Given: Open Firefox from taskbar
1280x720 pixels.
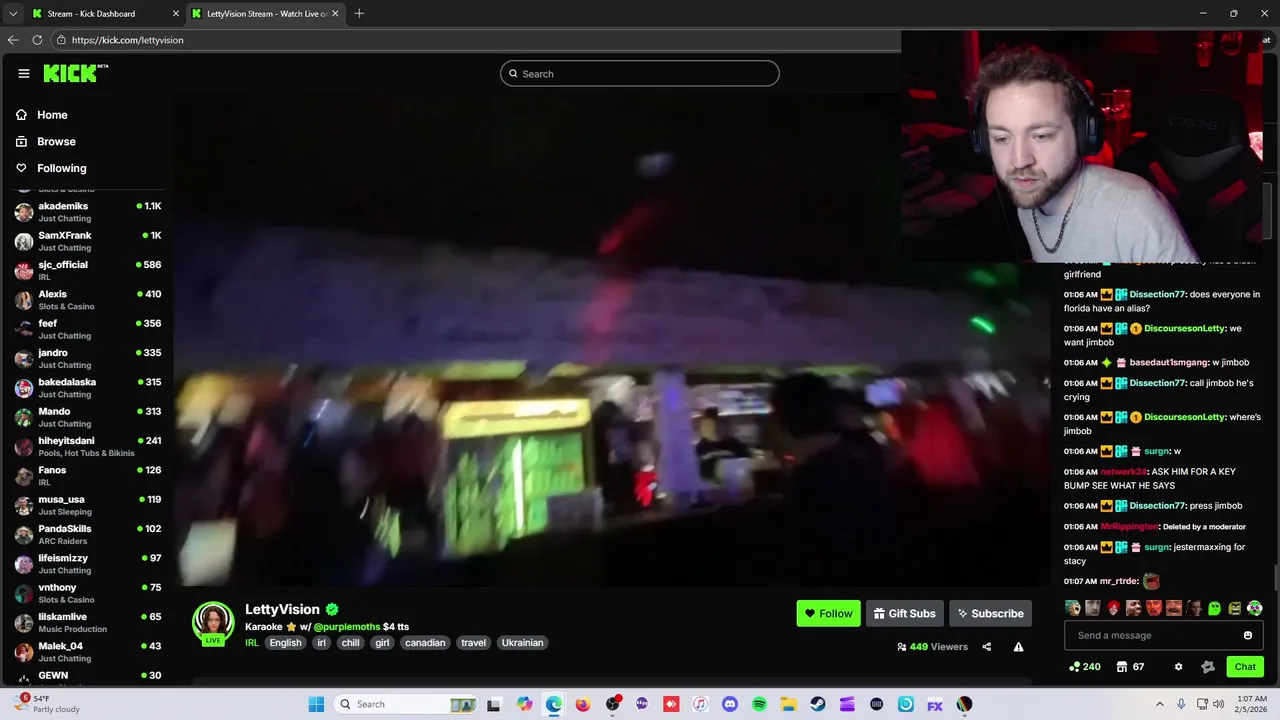Looking at the screenshot, I should [x=583, y=704].
